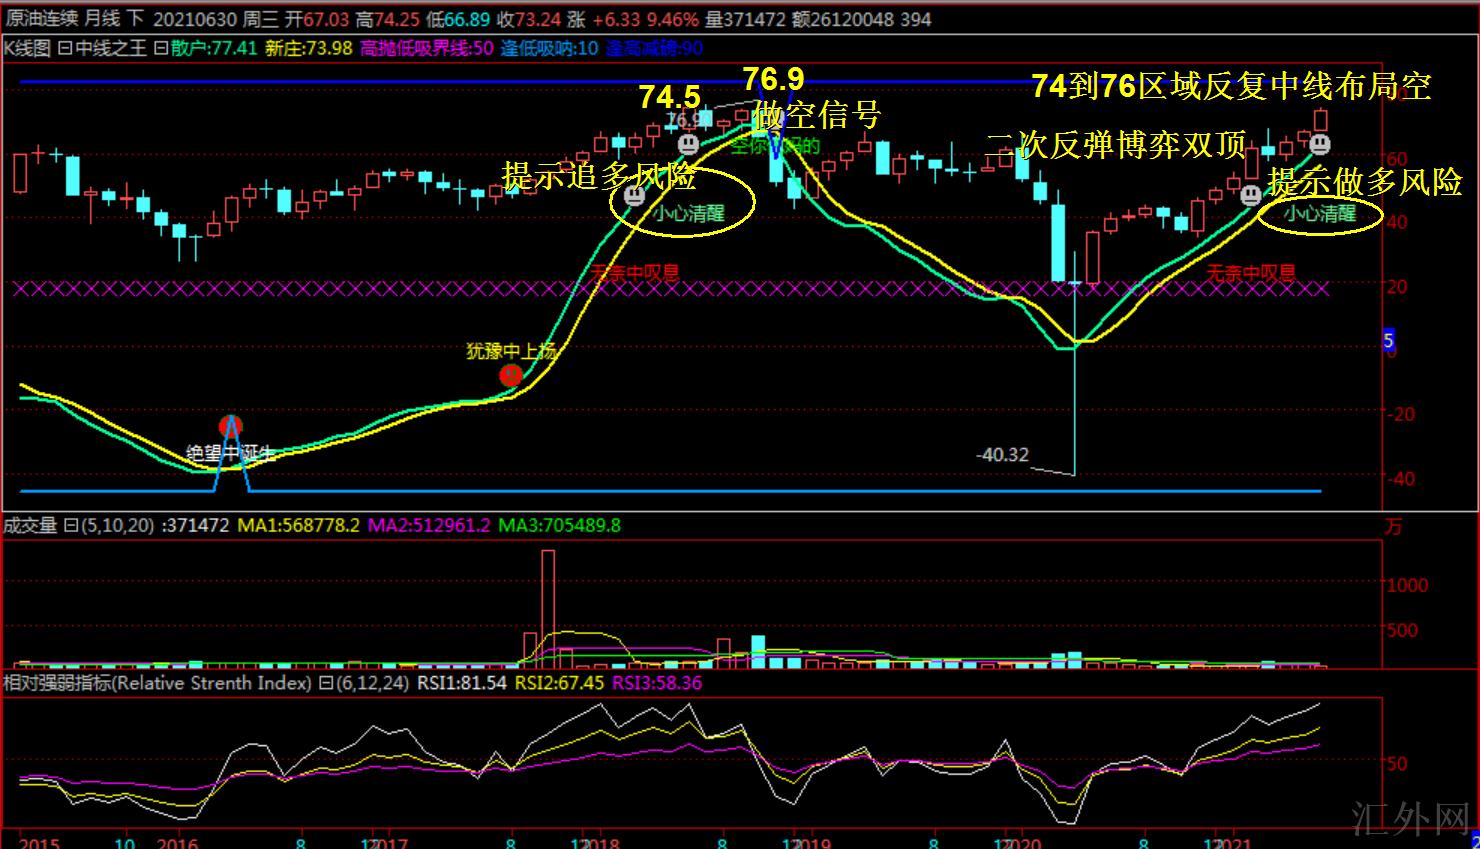1480x849 pixels.
Task: Toggle the box icon before 散户 value
Action: point(160,48)
